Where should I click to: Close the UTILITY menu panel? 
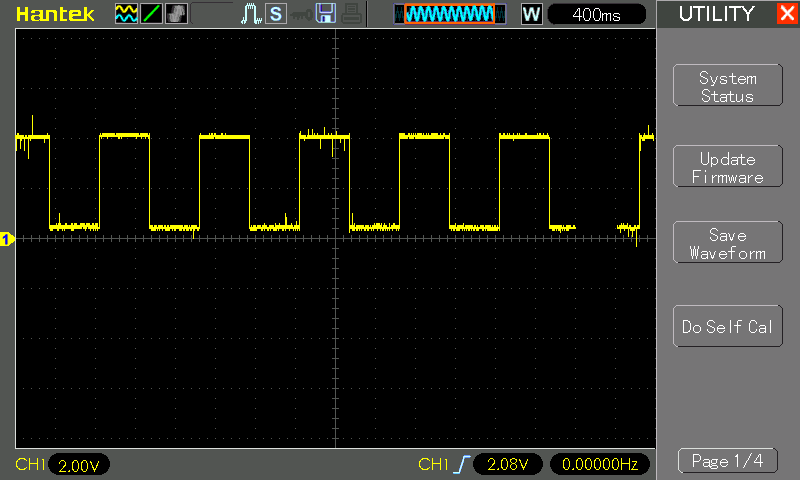(786, 14)
